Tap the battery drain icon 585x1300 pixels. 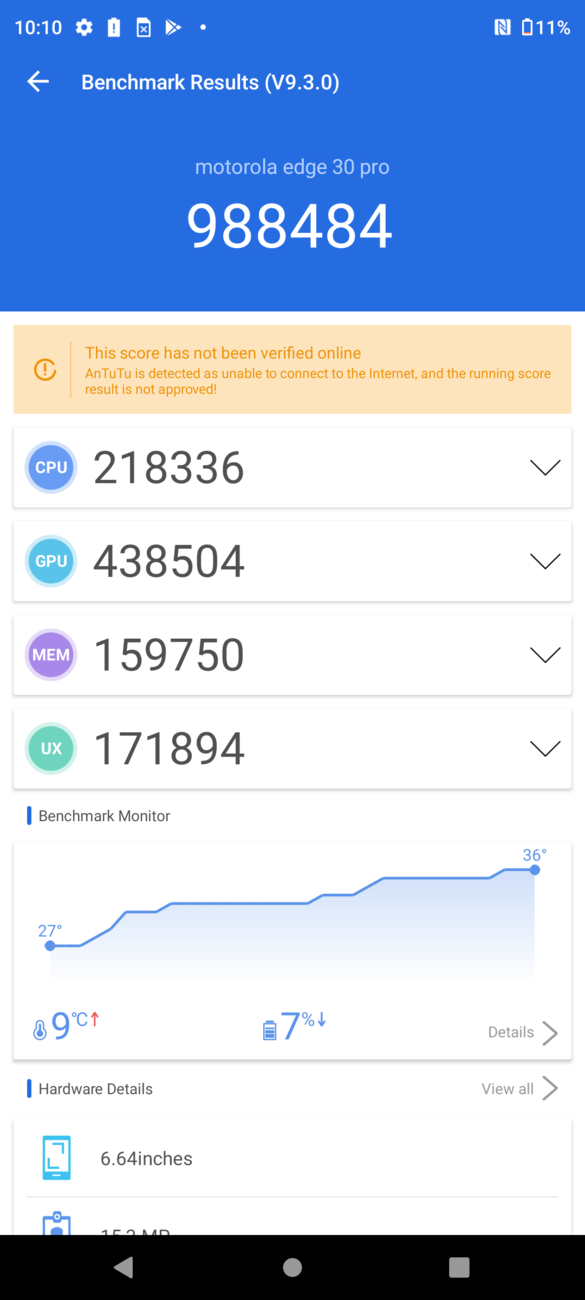[269, 1029]
